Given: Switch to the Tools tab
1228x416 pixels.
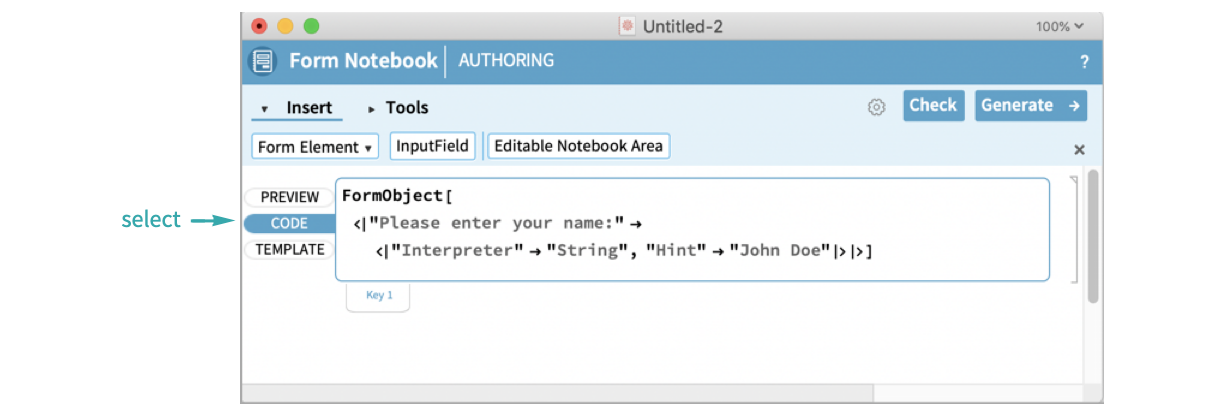Looking at the screenshot, I should coord(407,108).
